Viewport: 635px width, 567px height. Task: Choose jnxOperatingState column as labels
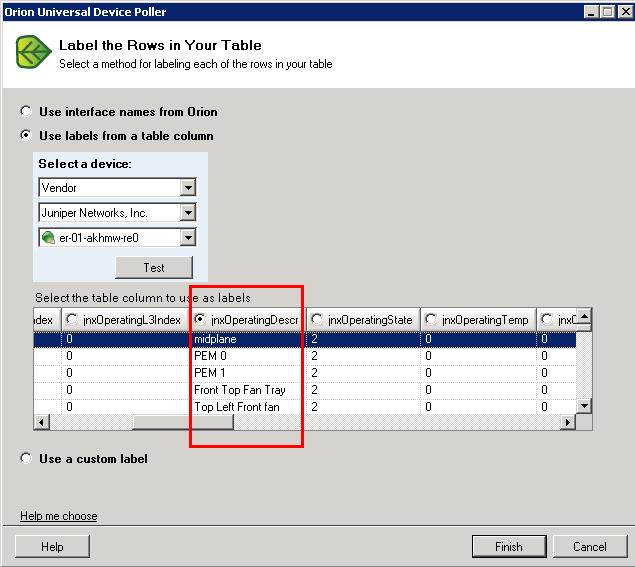click(x=317, y=319)
